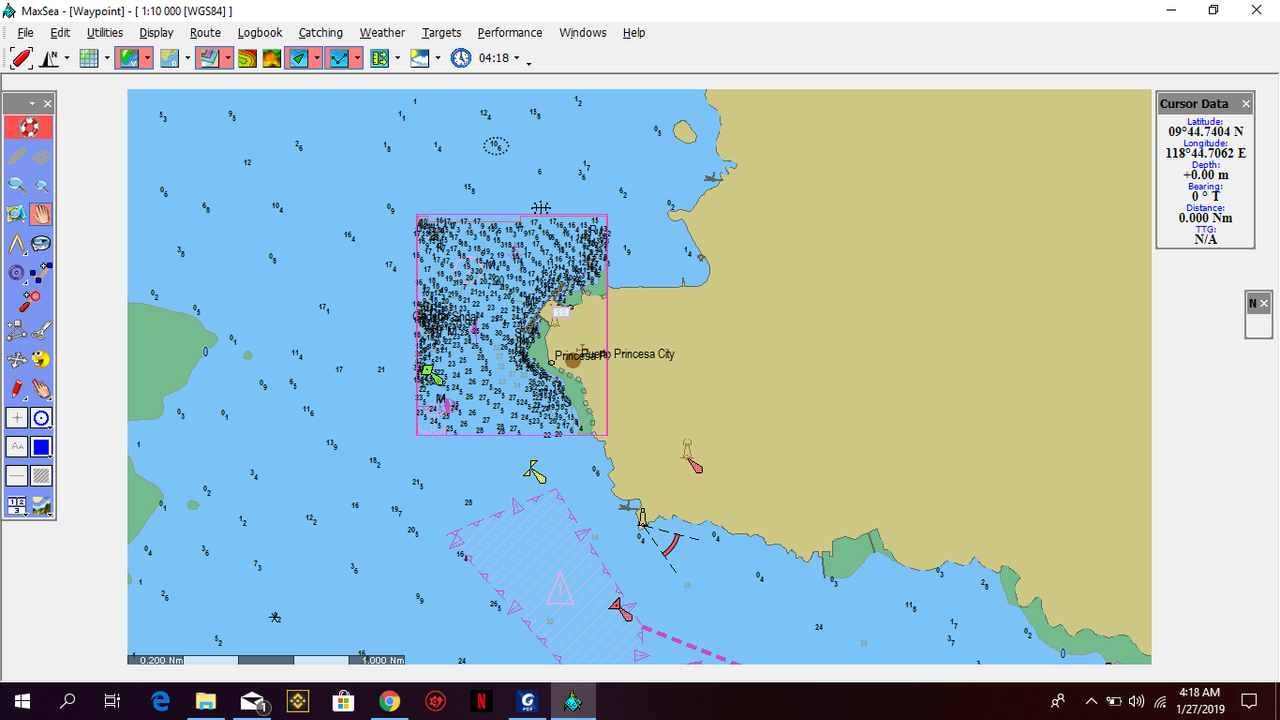
Task: Select the divider compass measuring tool
Action: 17,243
